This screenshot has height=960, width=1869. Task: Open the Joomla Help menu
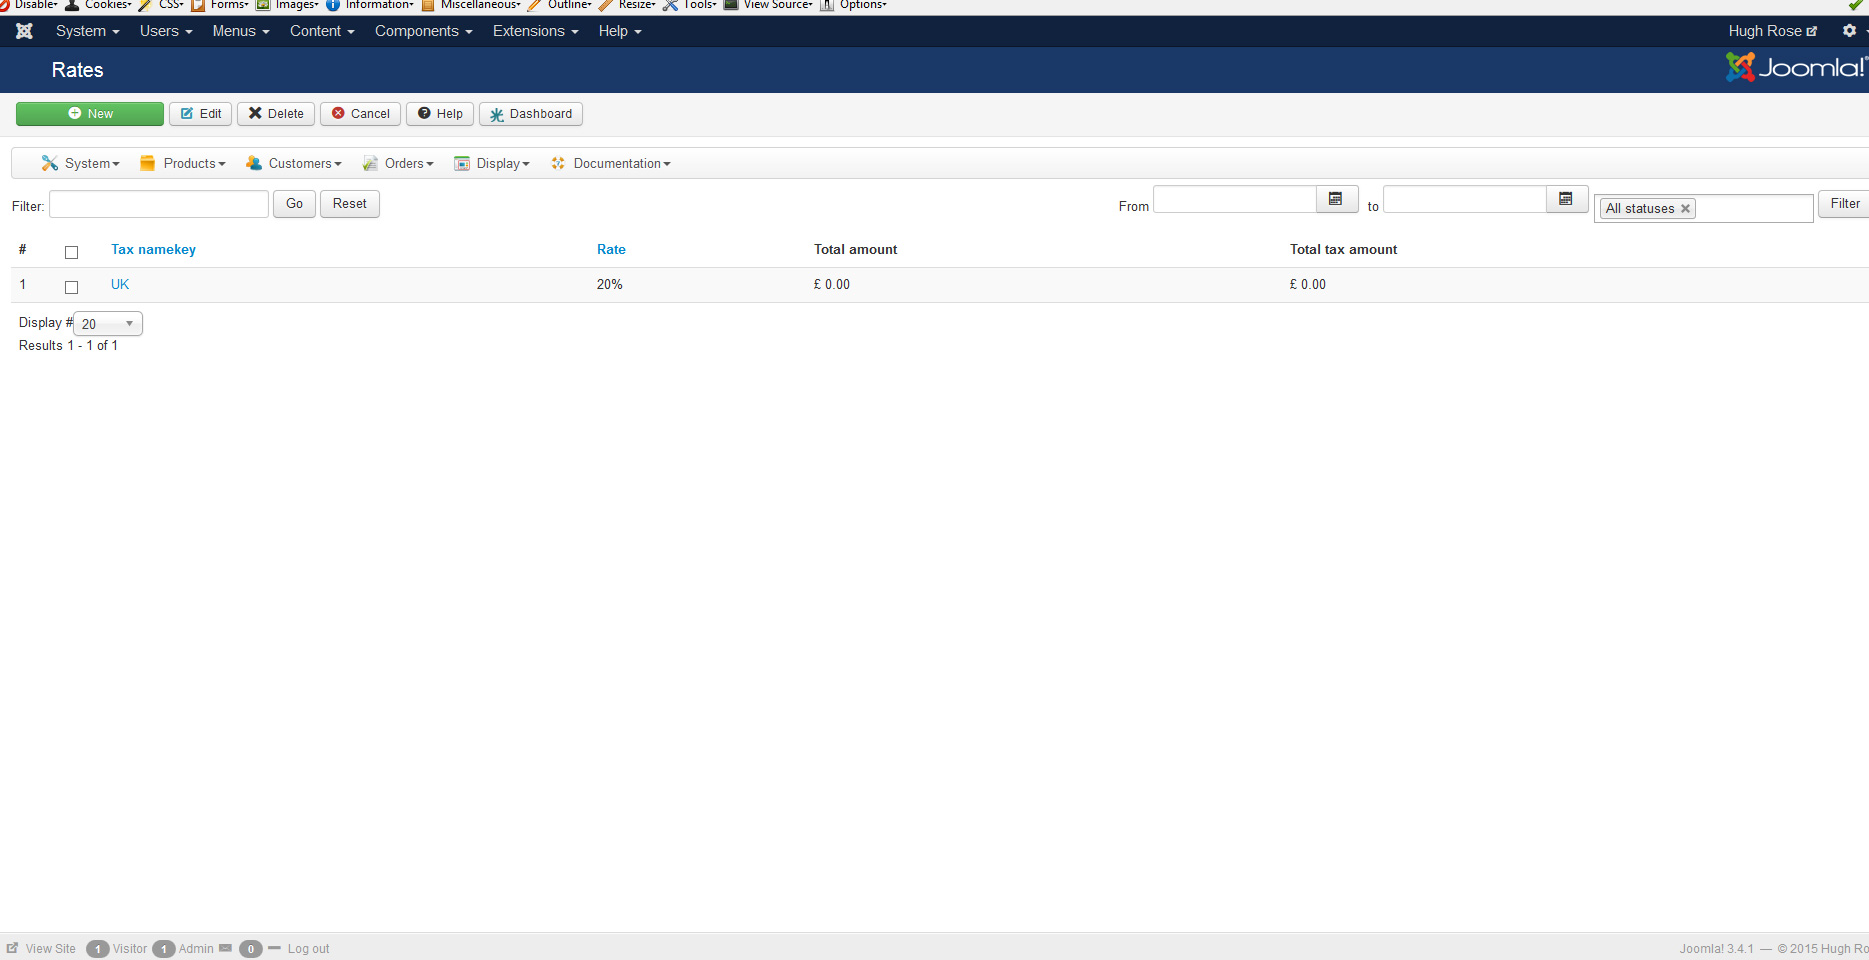coord(620,31)
